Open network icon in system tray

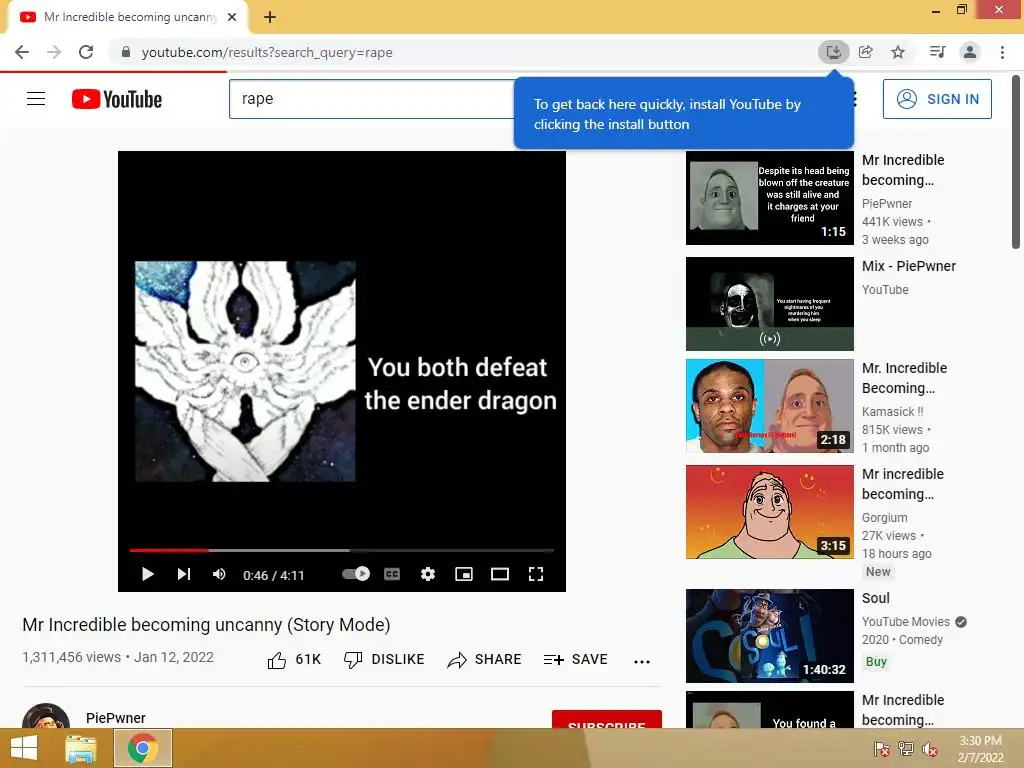point(906,749)
